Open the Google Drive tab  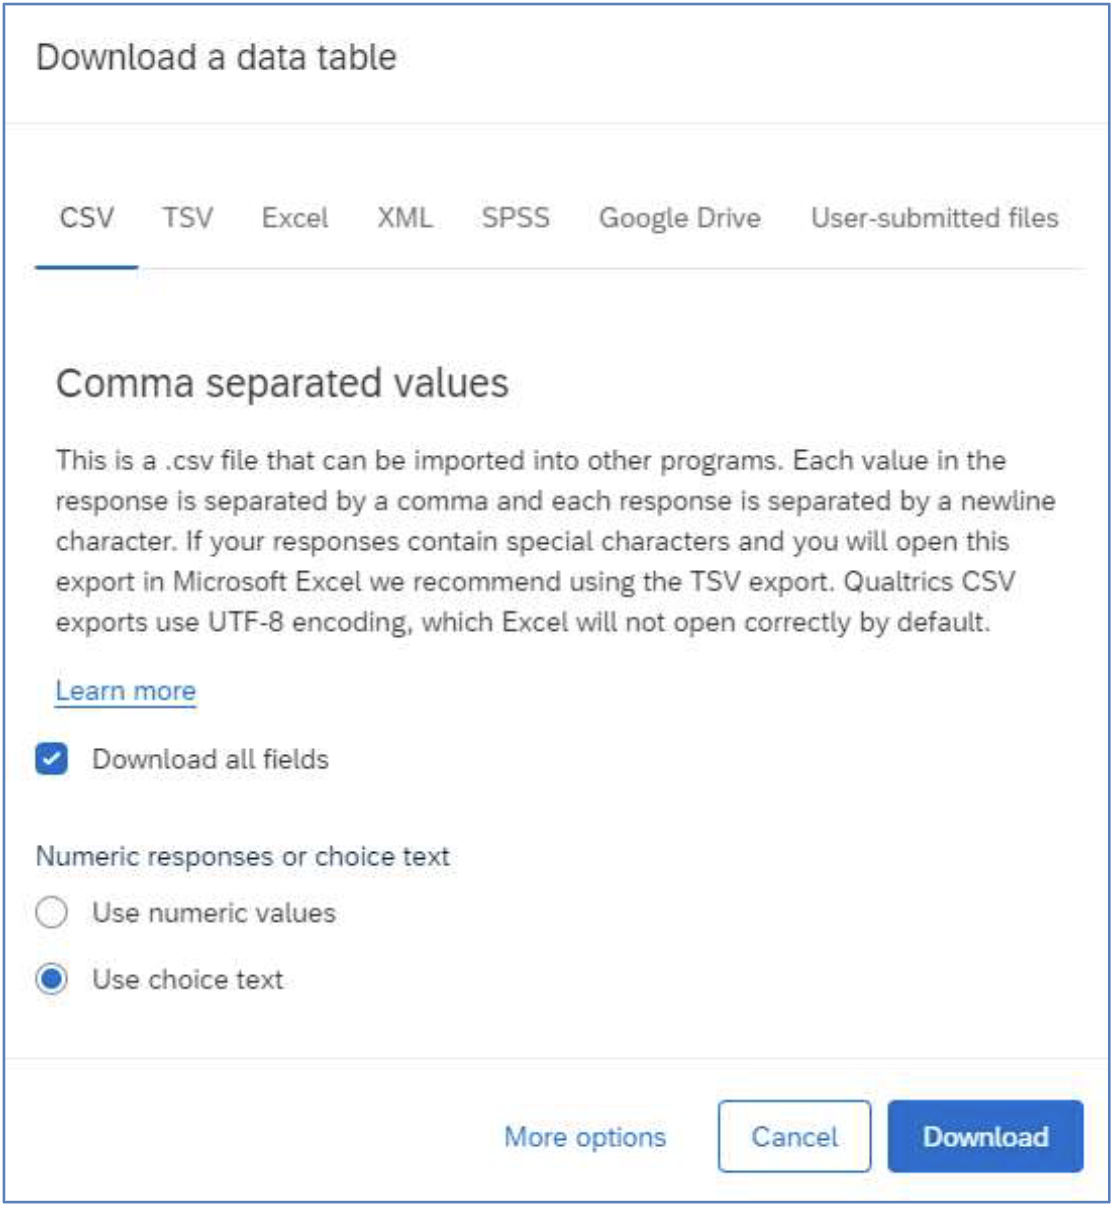pos(680,218)
